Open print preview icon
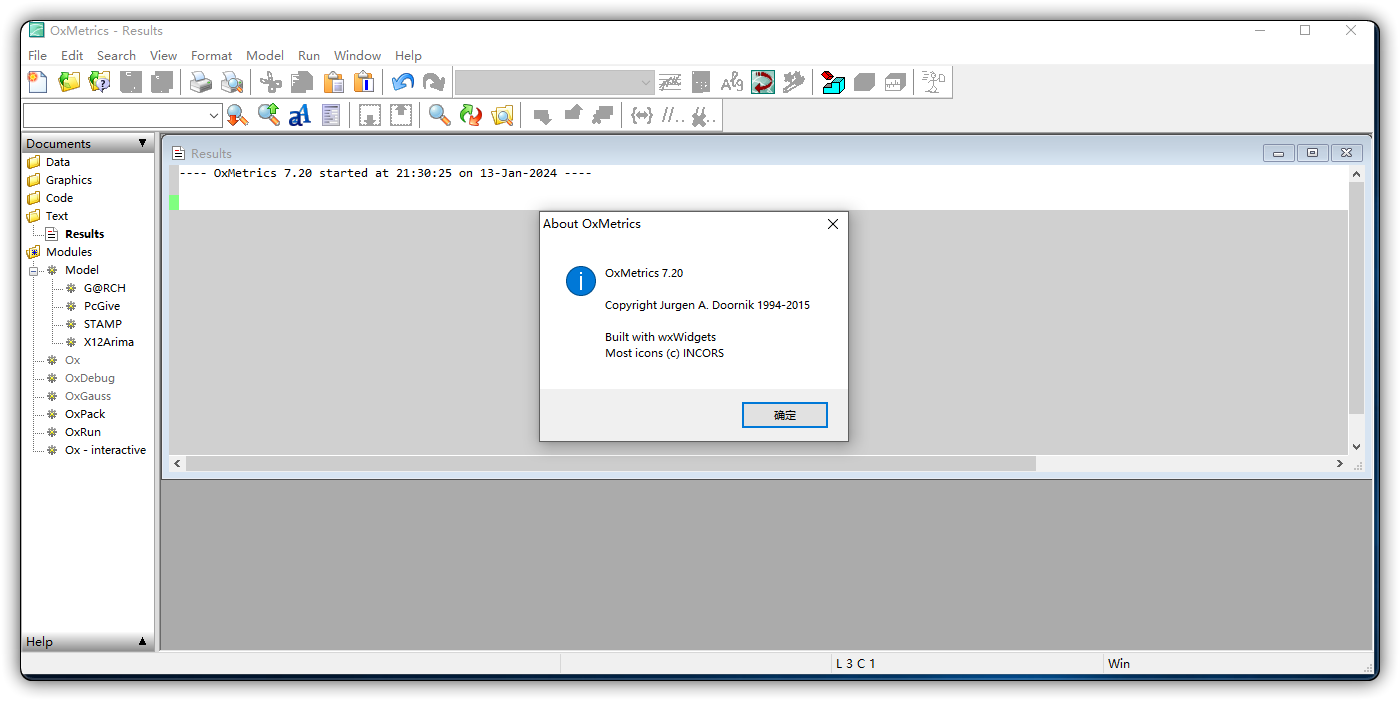This screenshot has height=701, width=1400. (232, 82)
